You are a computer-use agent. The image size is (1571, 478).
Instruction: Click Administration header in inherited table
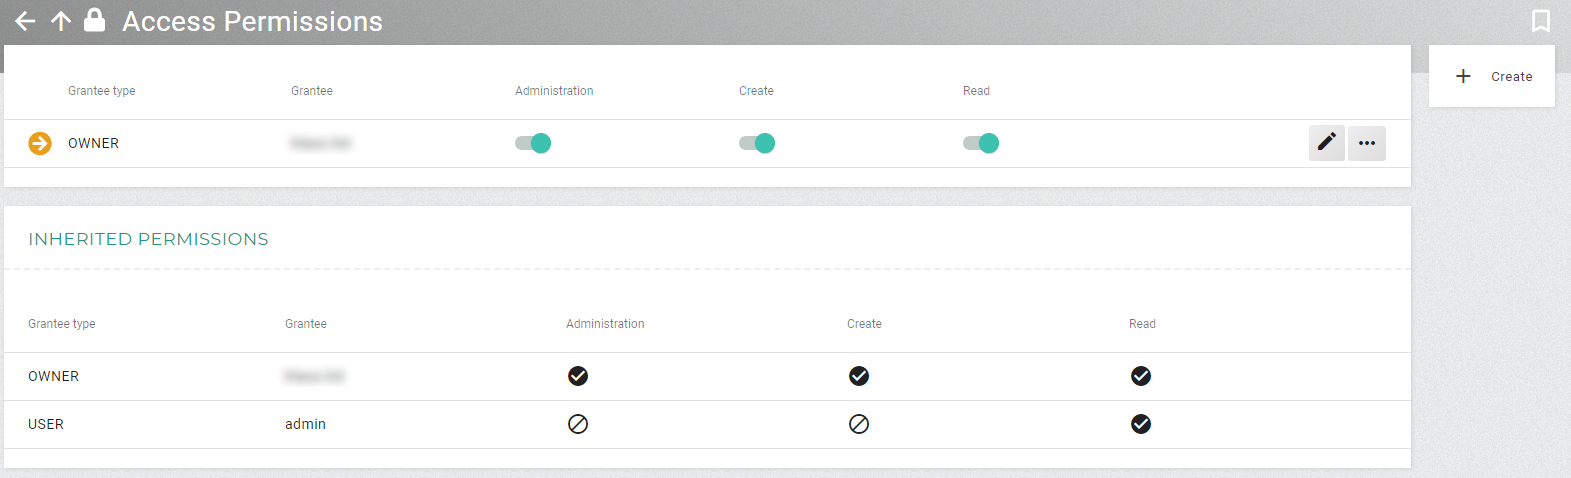click(605, 324)
